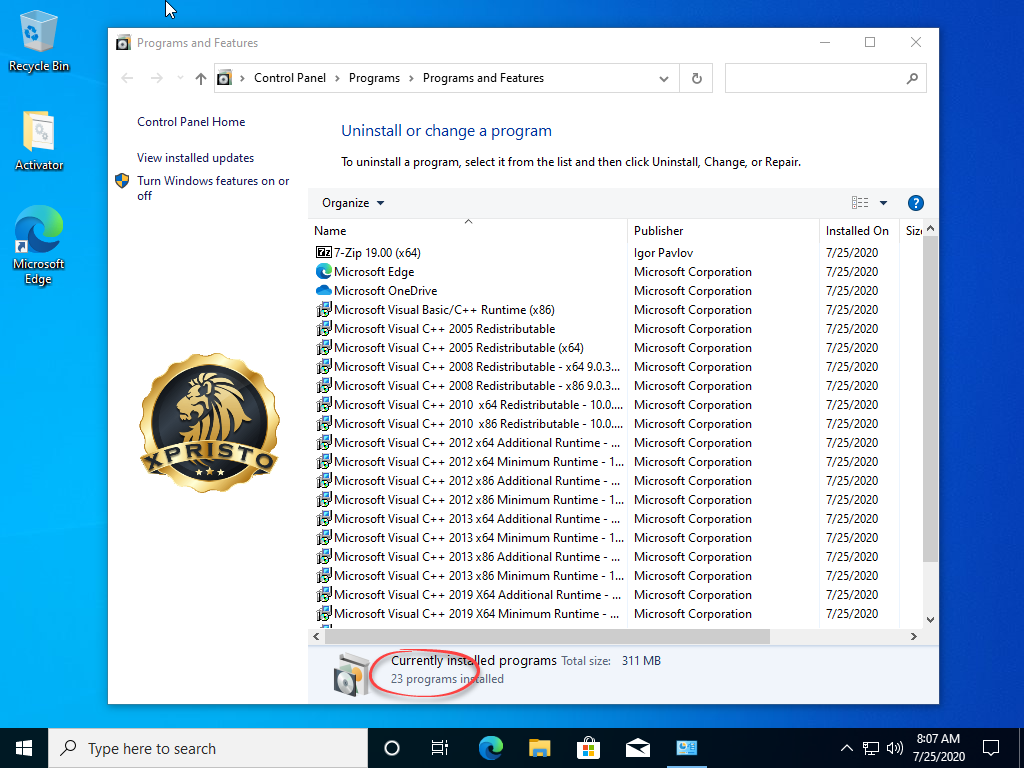Click the Visual Basic/C++ Runtime (x86) installer icon

(x=323, y=310)
